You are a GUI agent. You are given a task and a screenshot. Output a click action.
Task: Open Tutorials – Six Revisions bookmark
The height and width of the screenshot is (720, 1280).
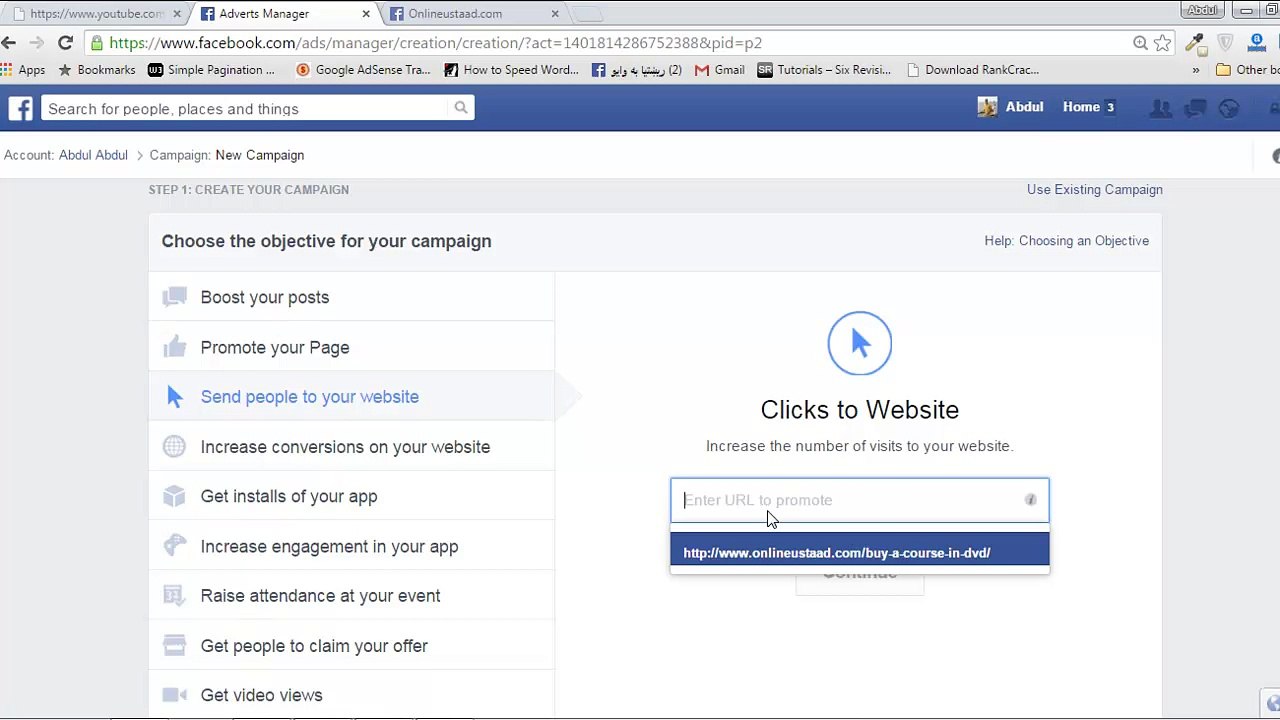824,70
